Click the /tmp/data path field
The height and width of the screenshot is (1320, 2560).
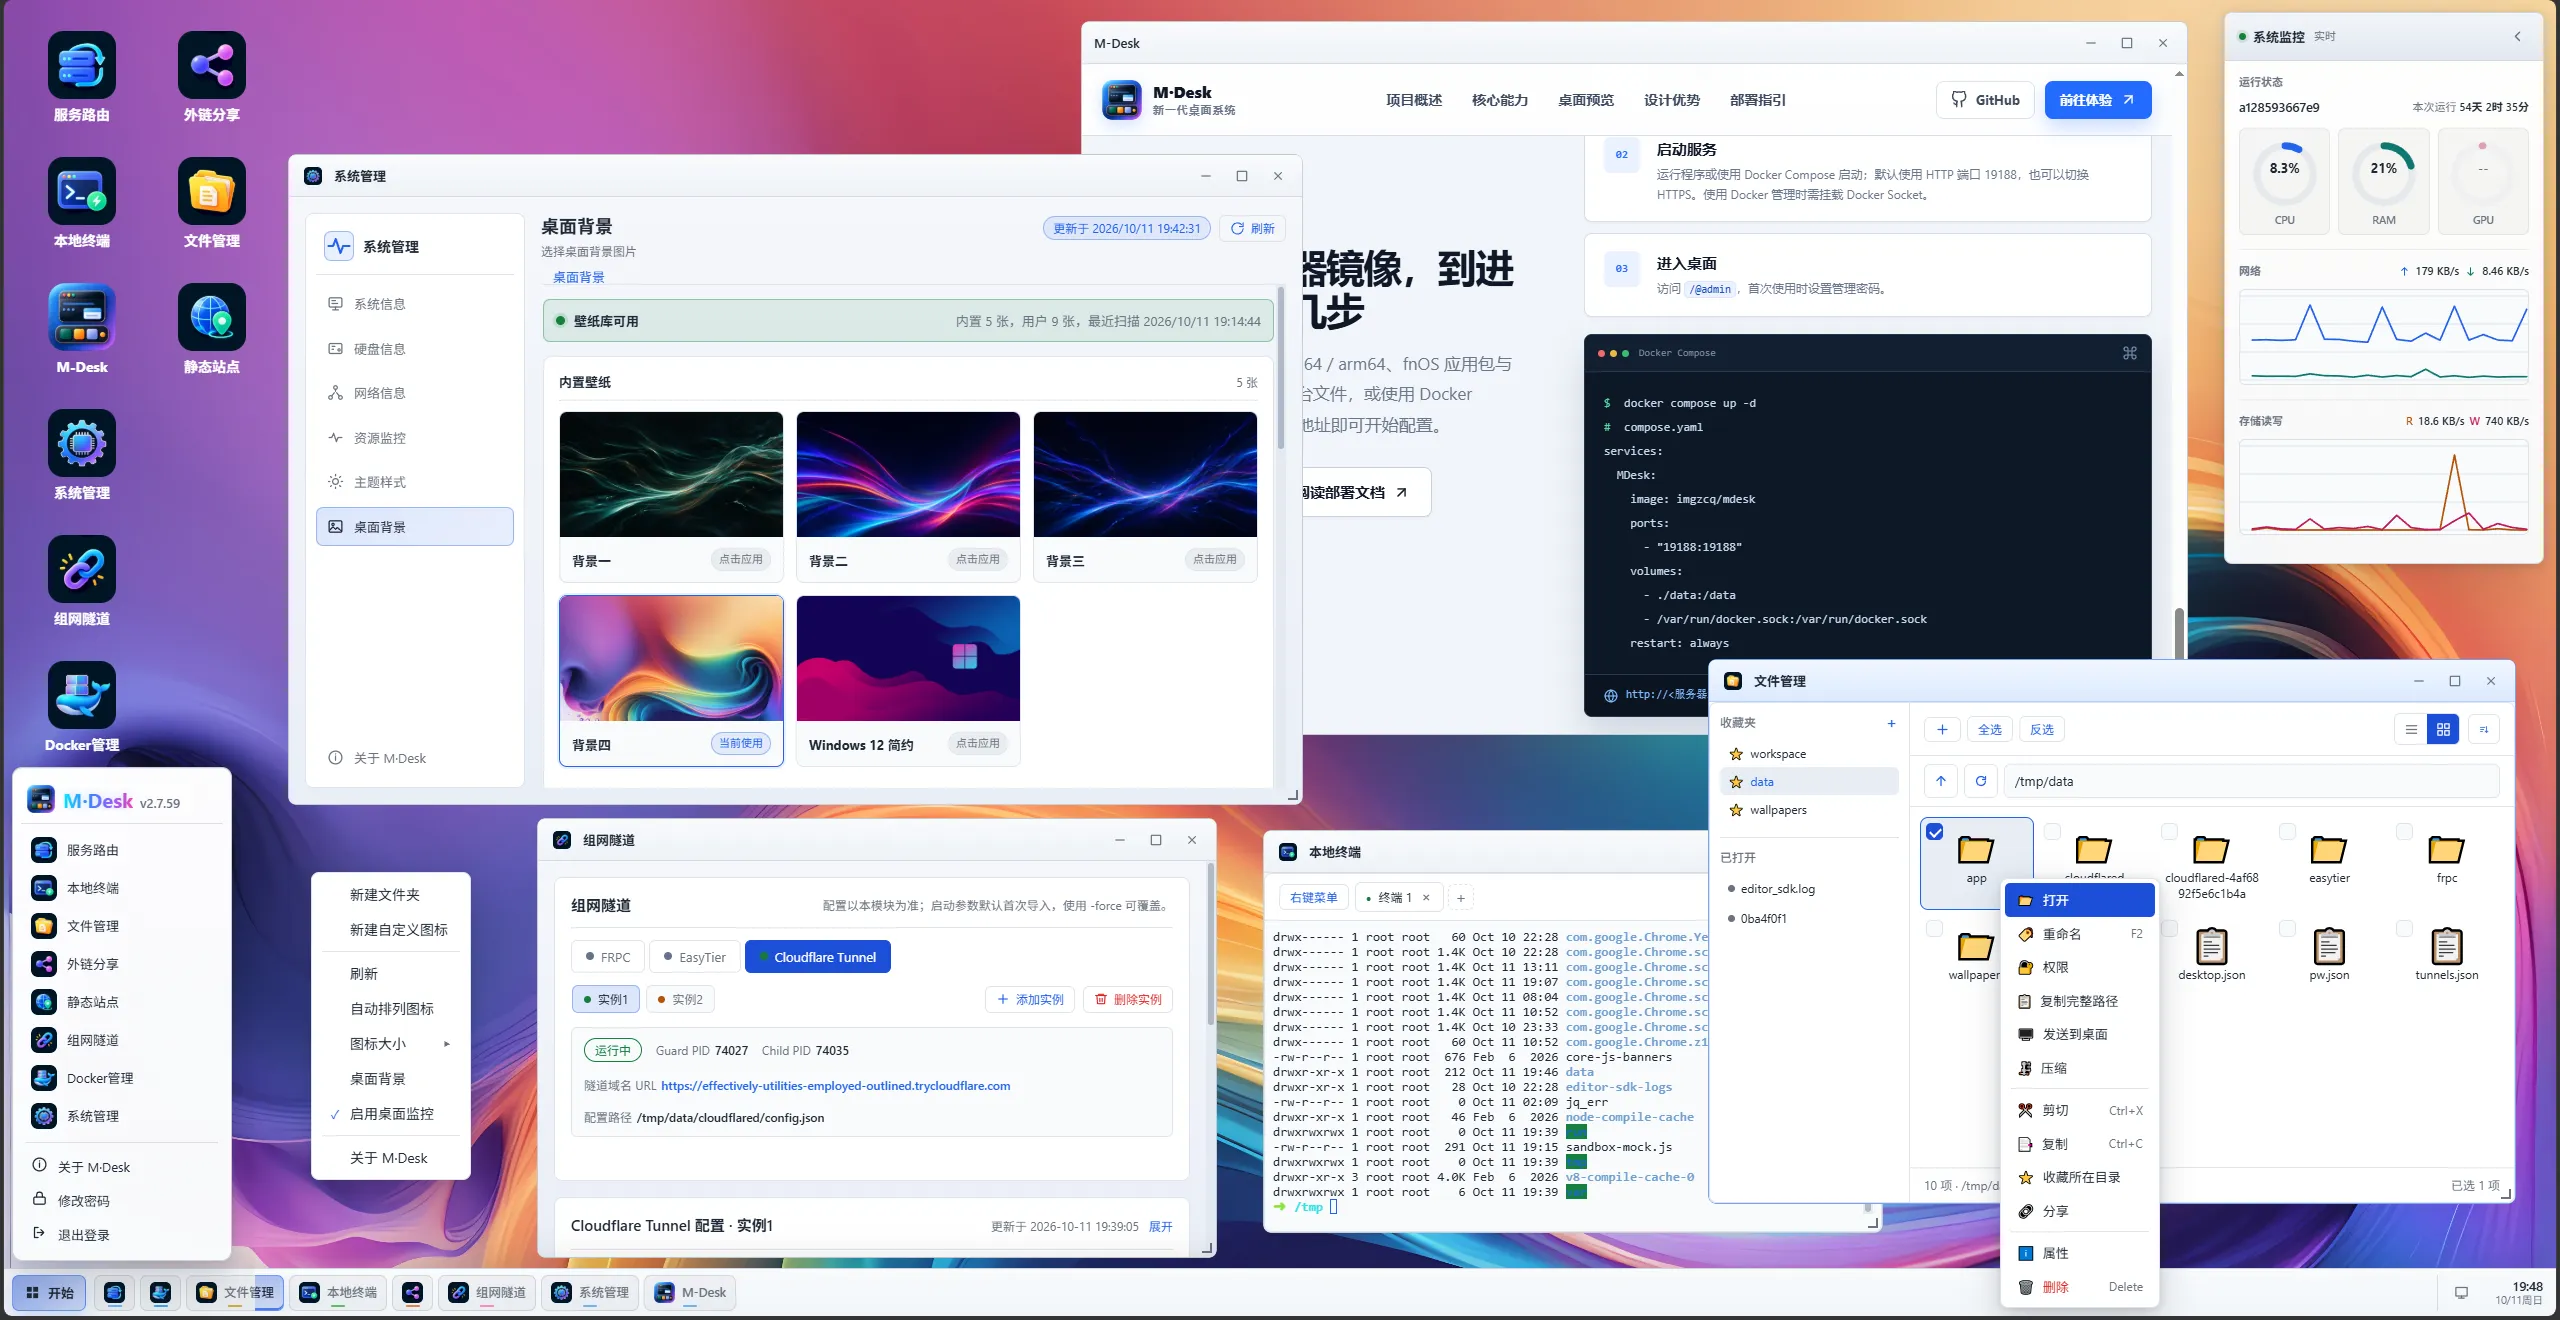coord(2251,781)
